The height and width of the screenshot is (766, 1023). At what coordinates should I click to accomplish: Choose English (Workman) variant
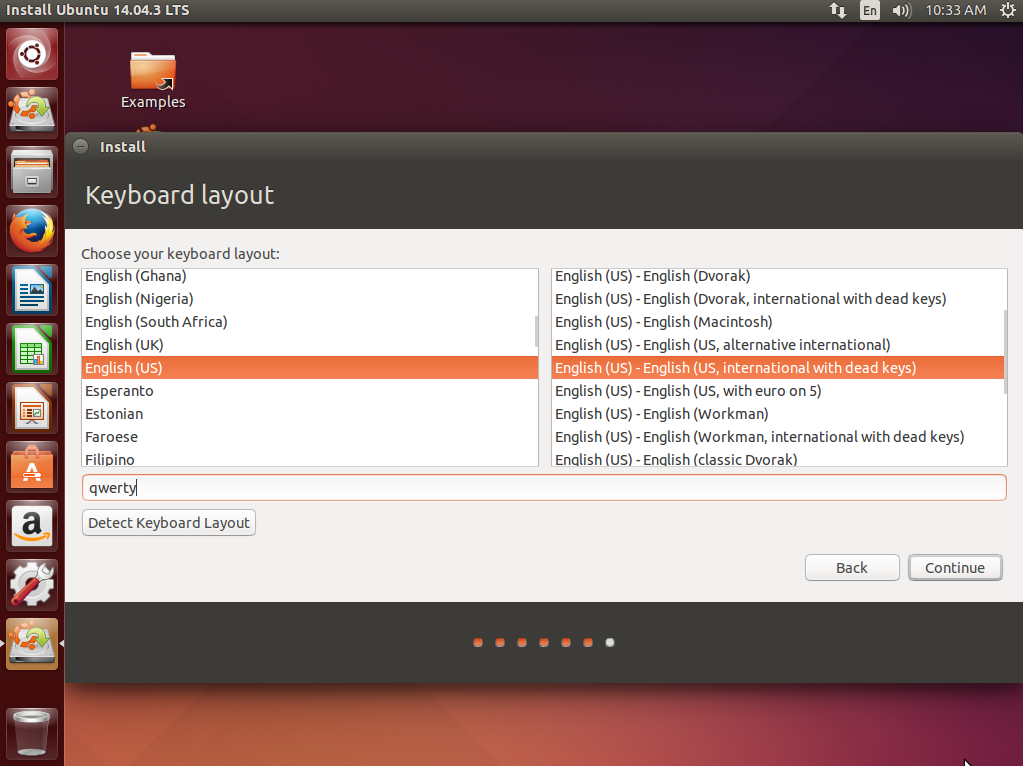pyautogui.click(x=778, y=414)
